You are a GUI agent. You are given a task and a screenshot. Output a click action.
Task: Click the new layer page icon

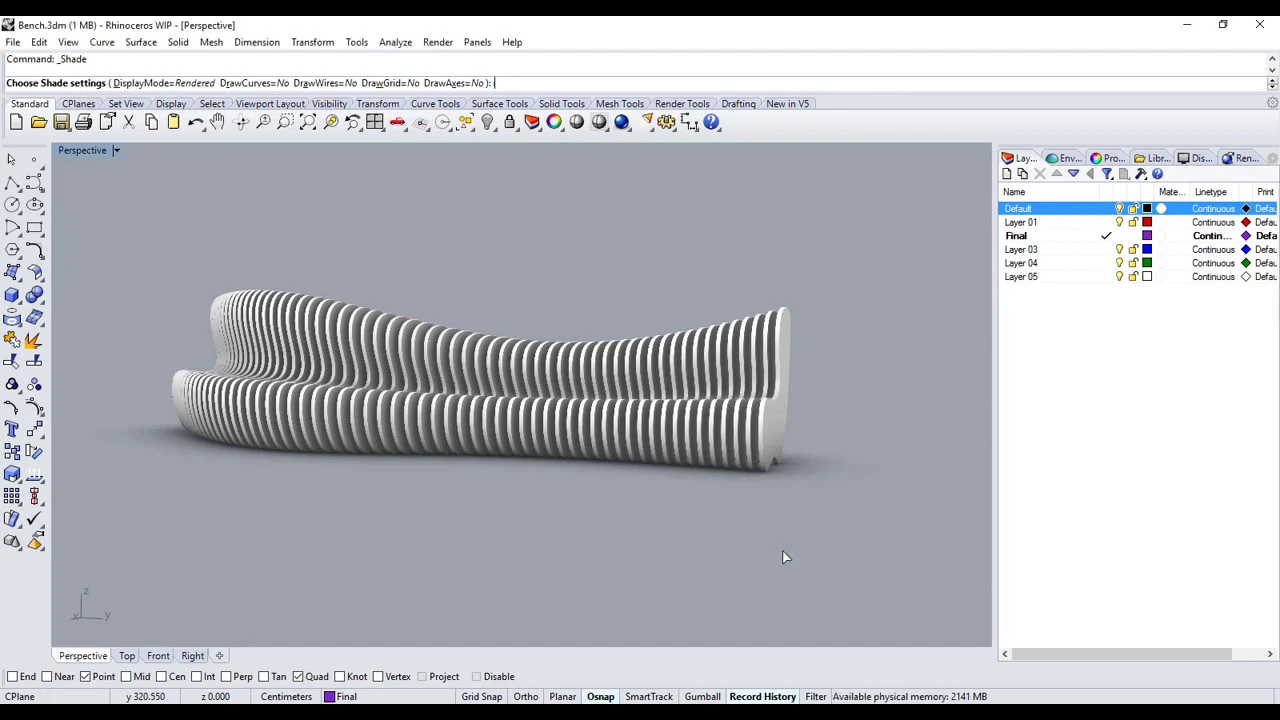click(x=1007, y=174)
